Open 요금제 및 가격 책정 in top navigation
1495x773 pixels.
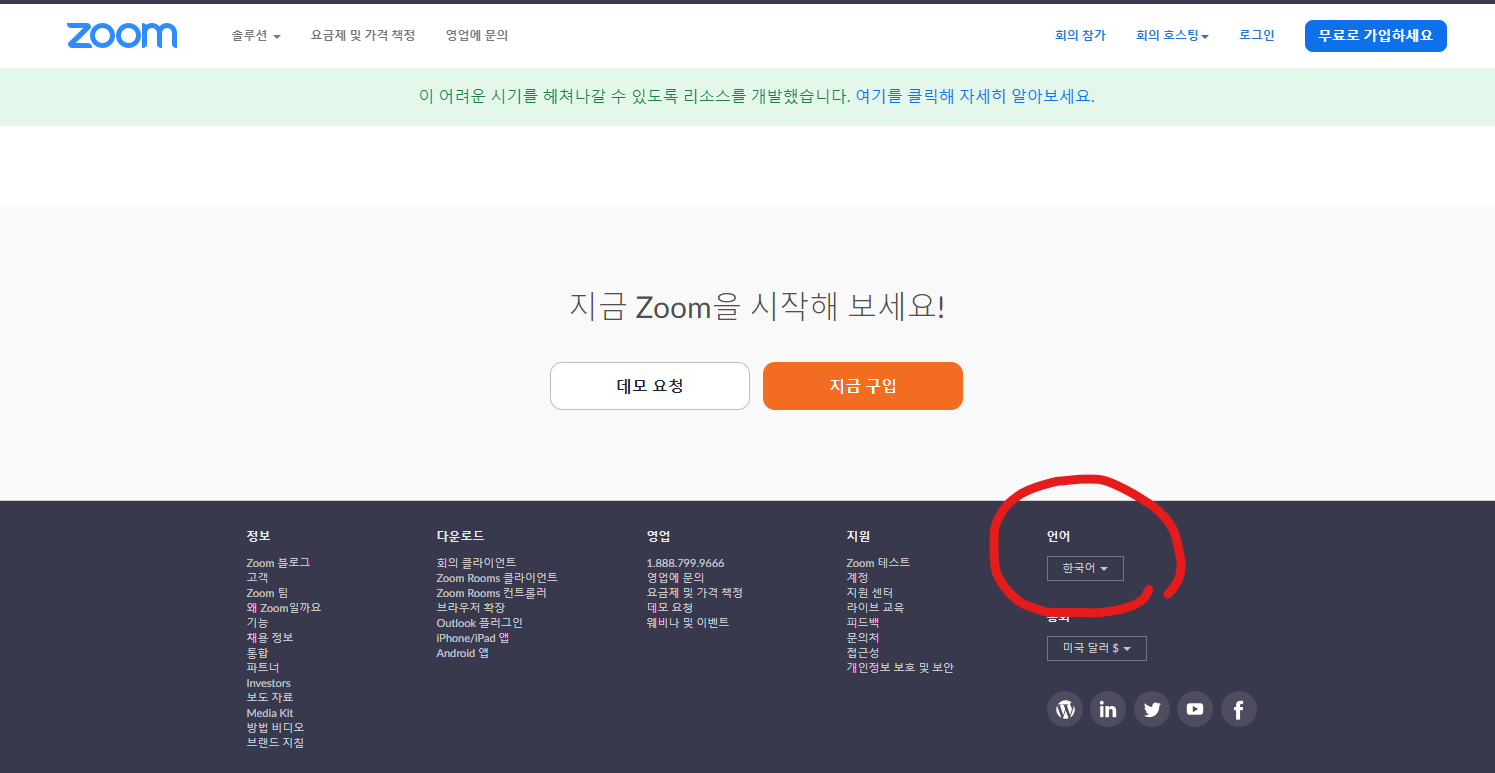[x=363, y=35]
